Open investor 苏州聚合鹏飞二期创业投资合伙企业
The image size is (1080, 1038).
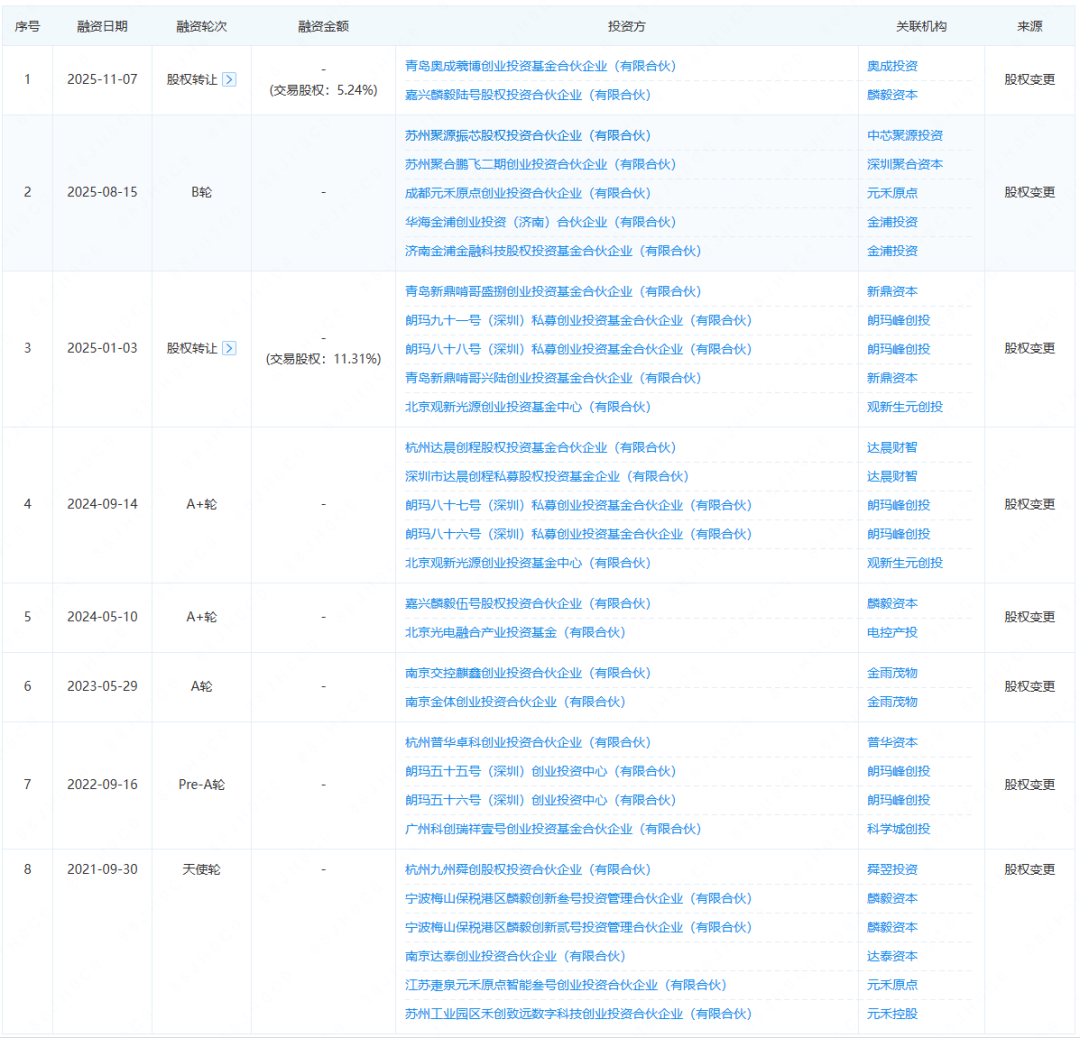coord(541,165)
